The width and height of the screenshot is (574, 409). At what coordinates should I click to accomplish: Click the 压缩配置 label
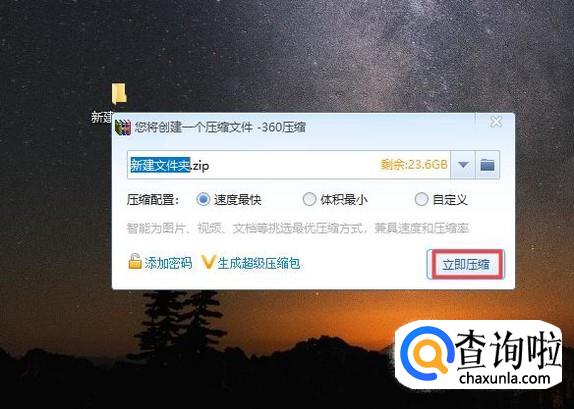[153, 200]
